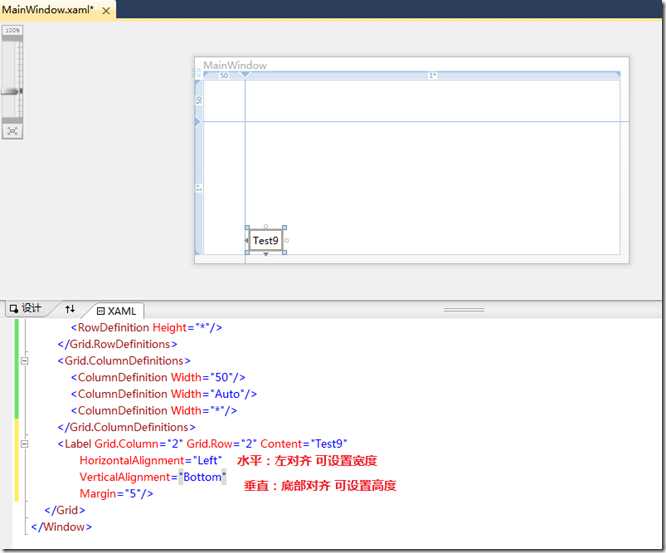
Task: Switch to the XAML tab
Action: tap(116, 311)
